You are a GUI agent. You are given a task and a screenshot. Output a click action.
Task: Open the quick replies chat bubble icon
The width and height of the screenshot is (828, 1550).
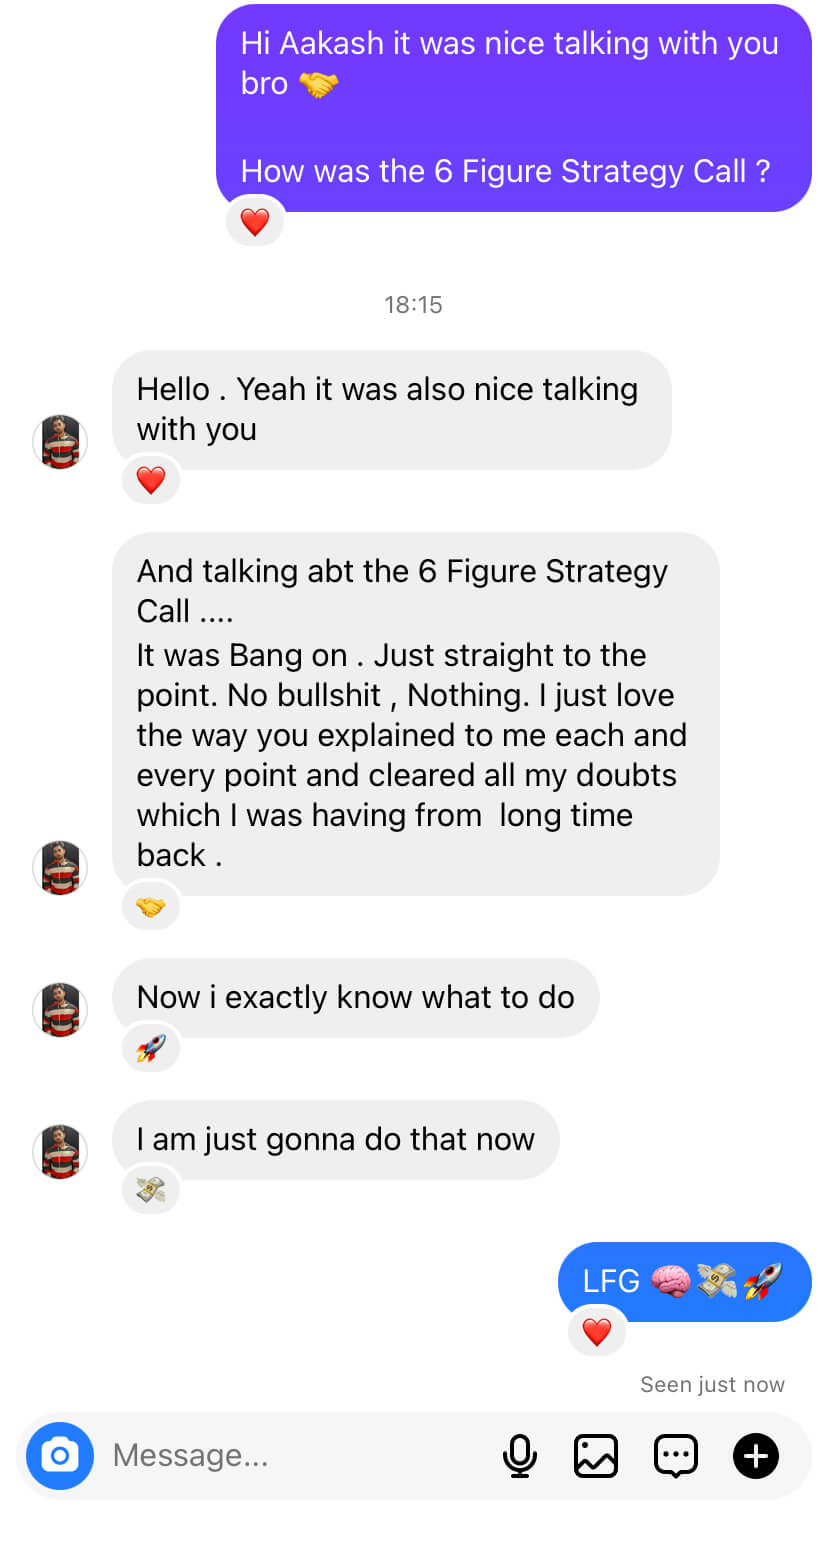[675, 1455]
